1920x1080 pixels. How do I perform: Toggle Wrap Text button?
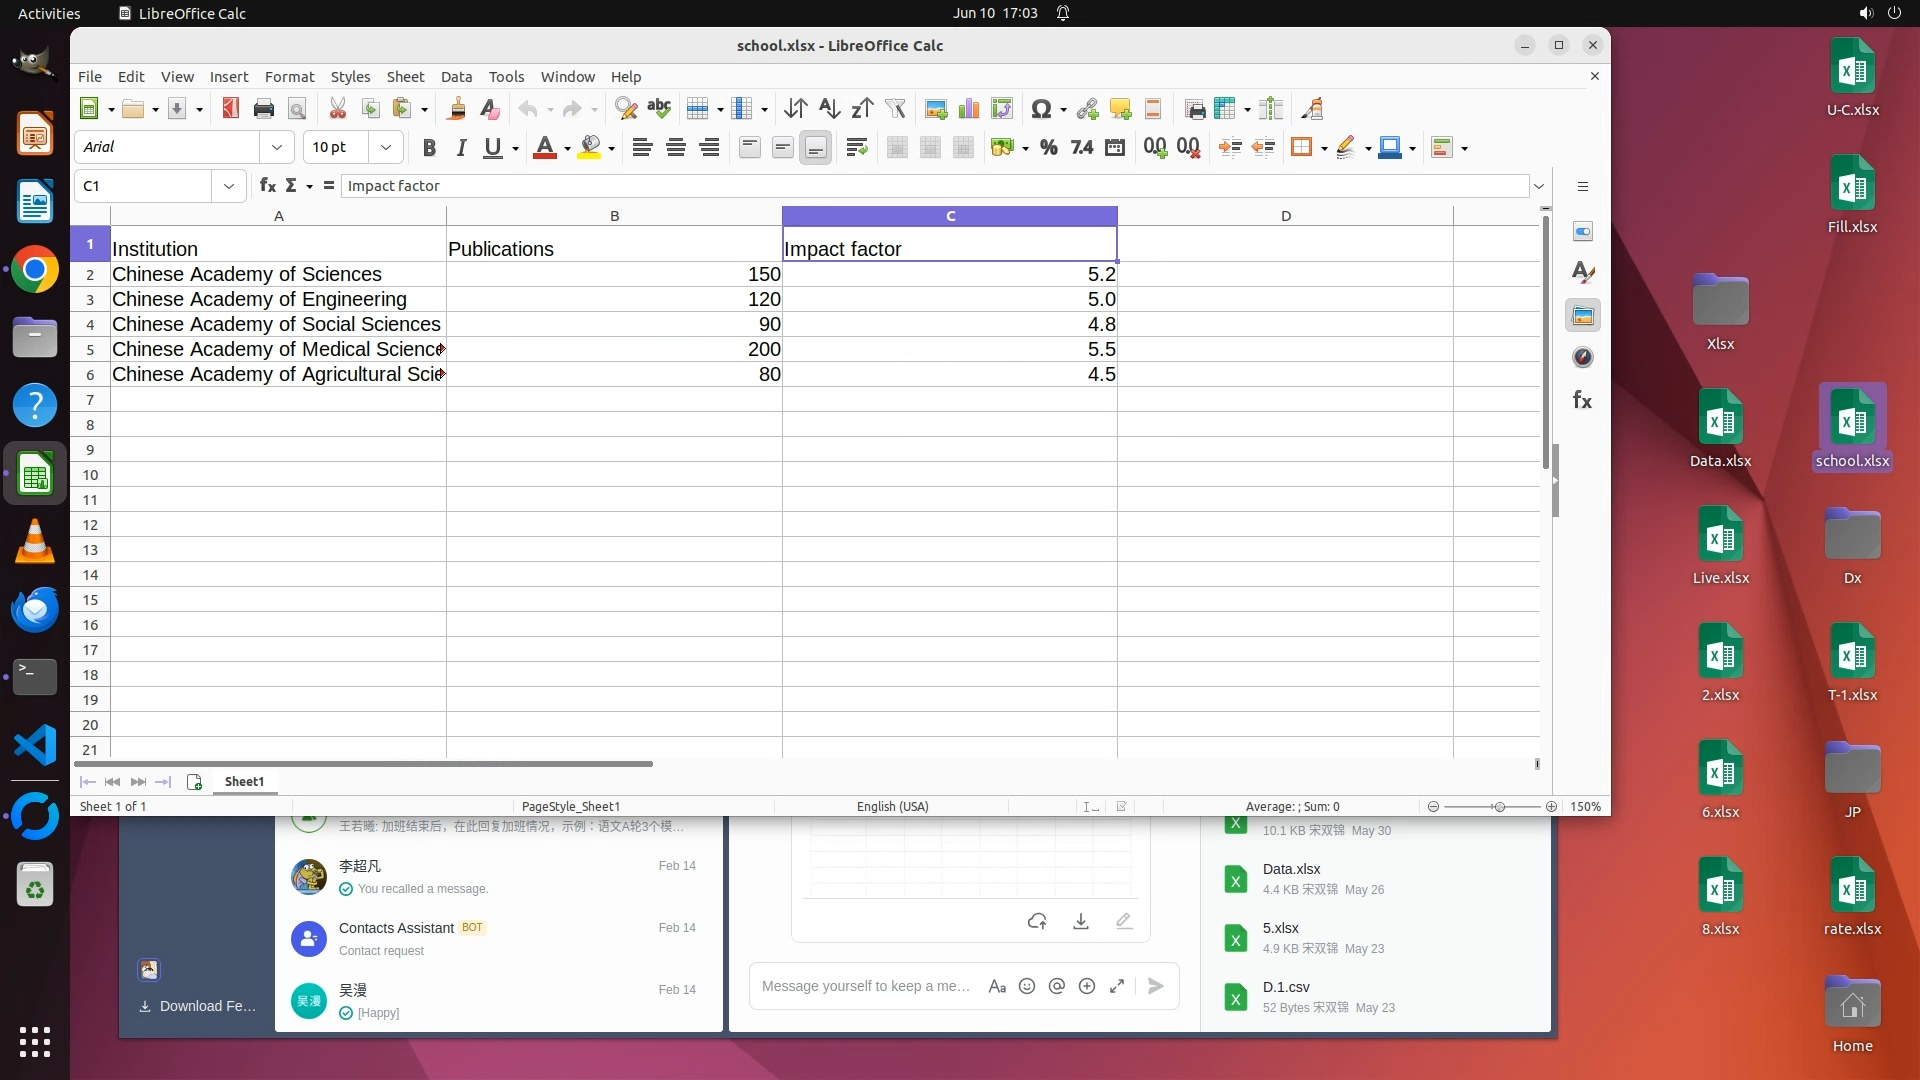pyautogui.click(x=856, y=148)
